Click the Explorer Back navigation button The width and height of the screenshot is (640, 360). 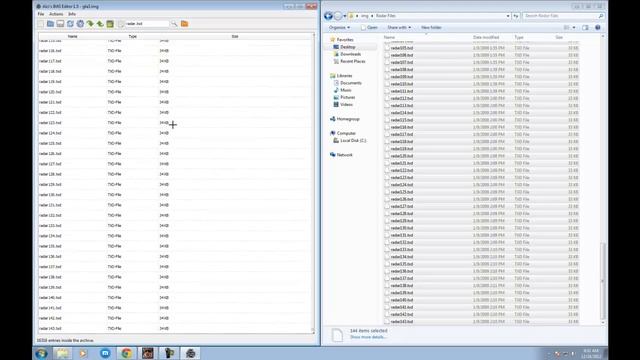328,16
